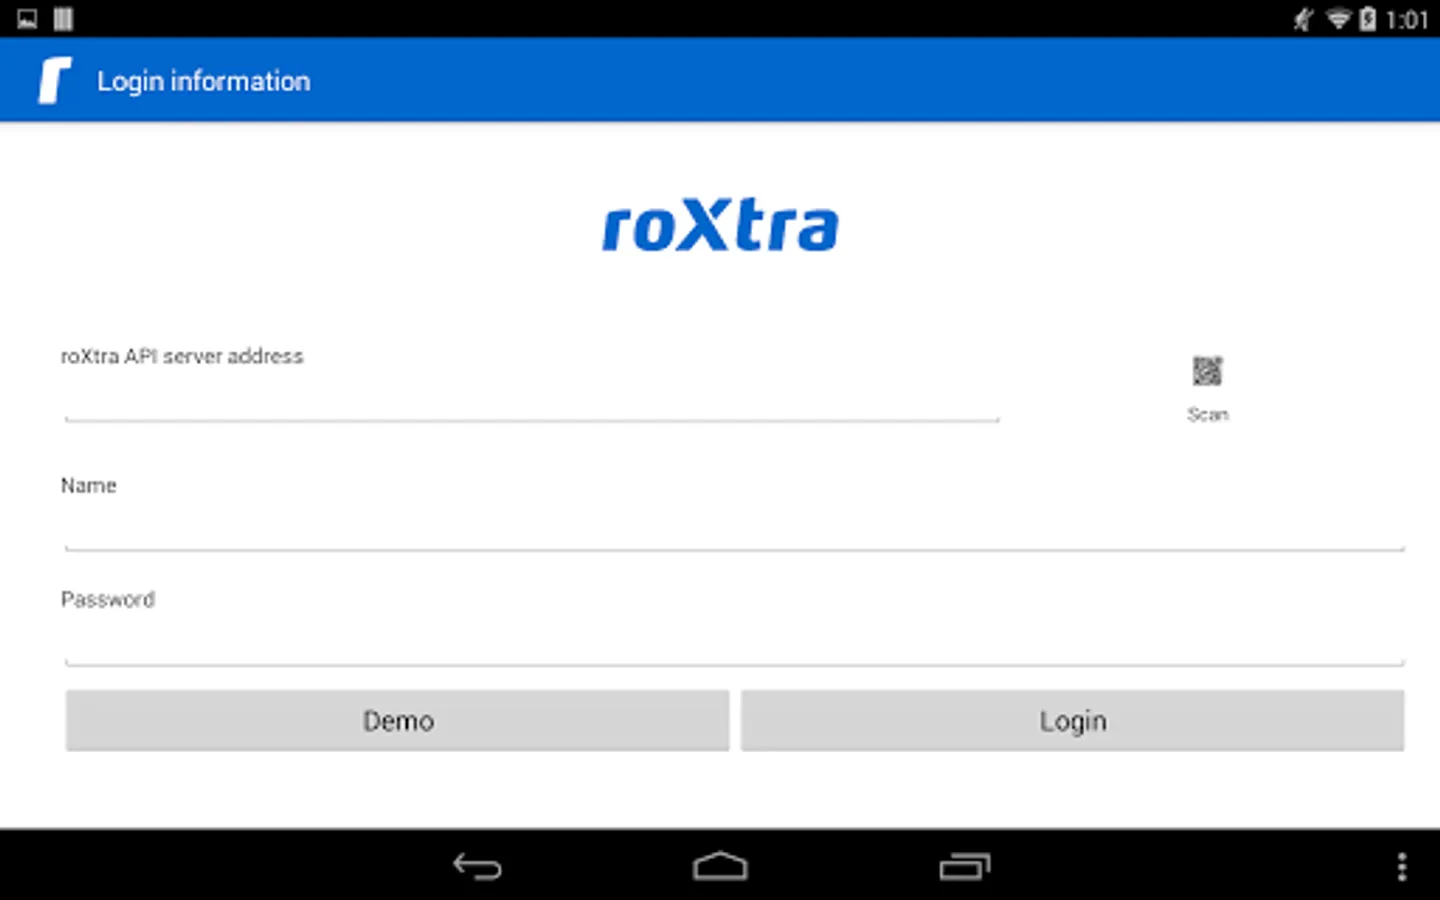
Task: Focus the Name input field
Action: coord(735,527)
